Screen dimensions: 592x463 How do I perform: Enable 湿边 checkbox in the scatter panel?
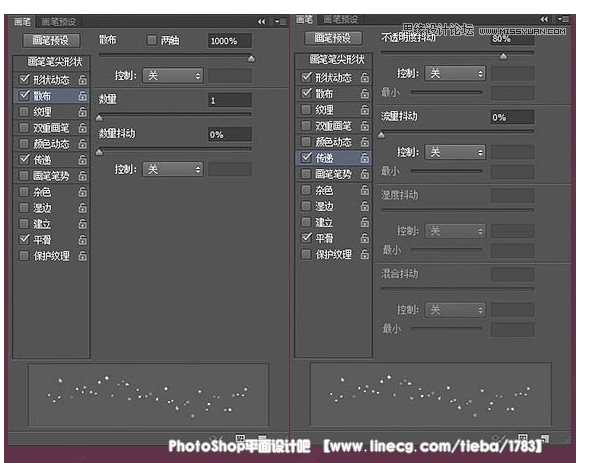(x=24, y=208)
